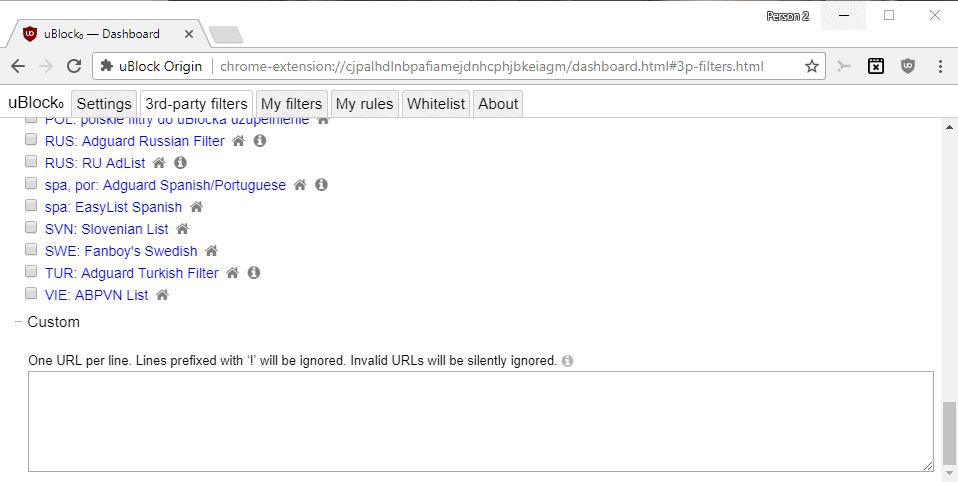Viewport: 958px width, 482px height.
Task: Check the Adguard Spanish/Portuguese filter
Action: (x=31, y=183)
